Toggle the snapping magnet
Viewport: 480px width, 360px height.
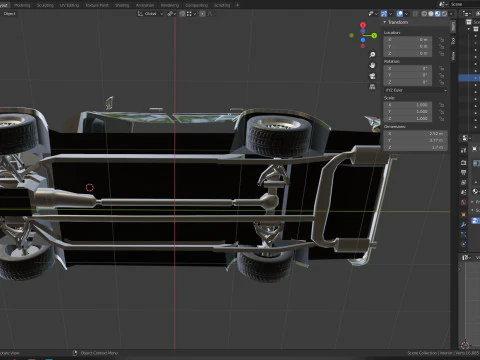tap(182, 14)
